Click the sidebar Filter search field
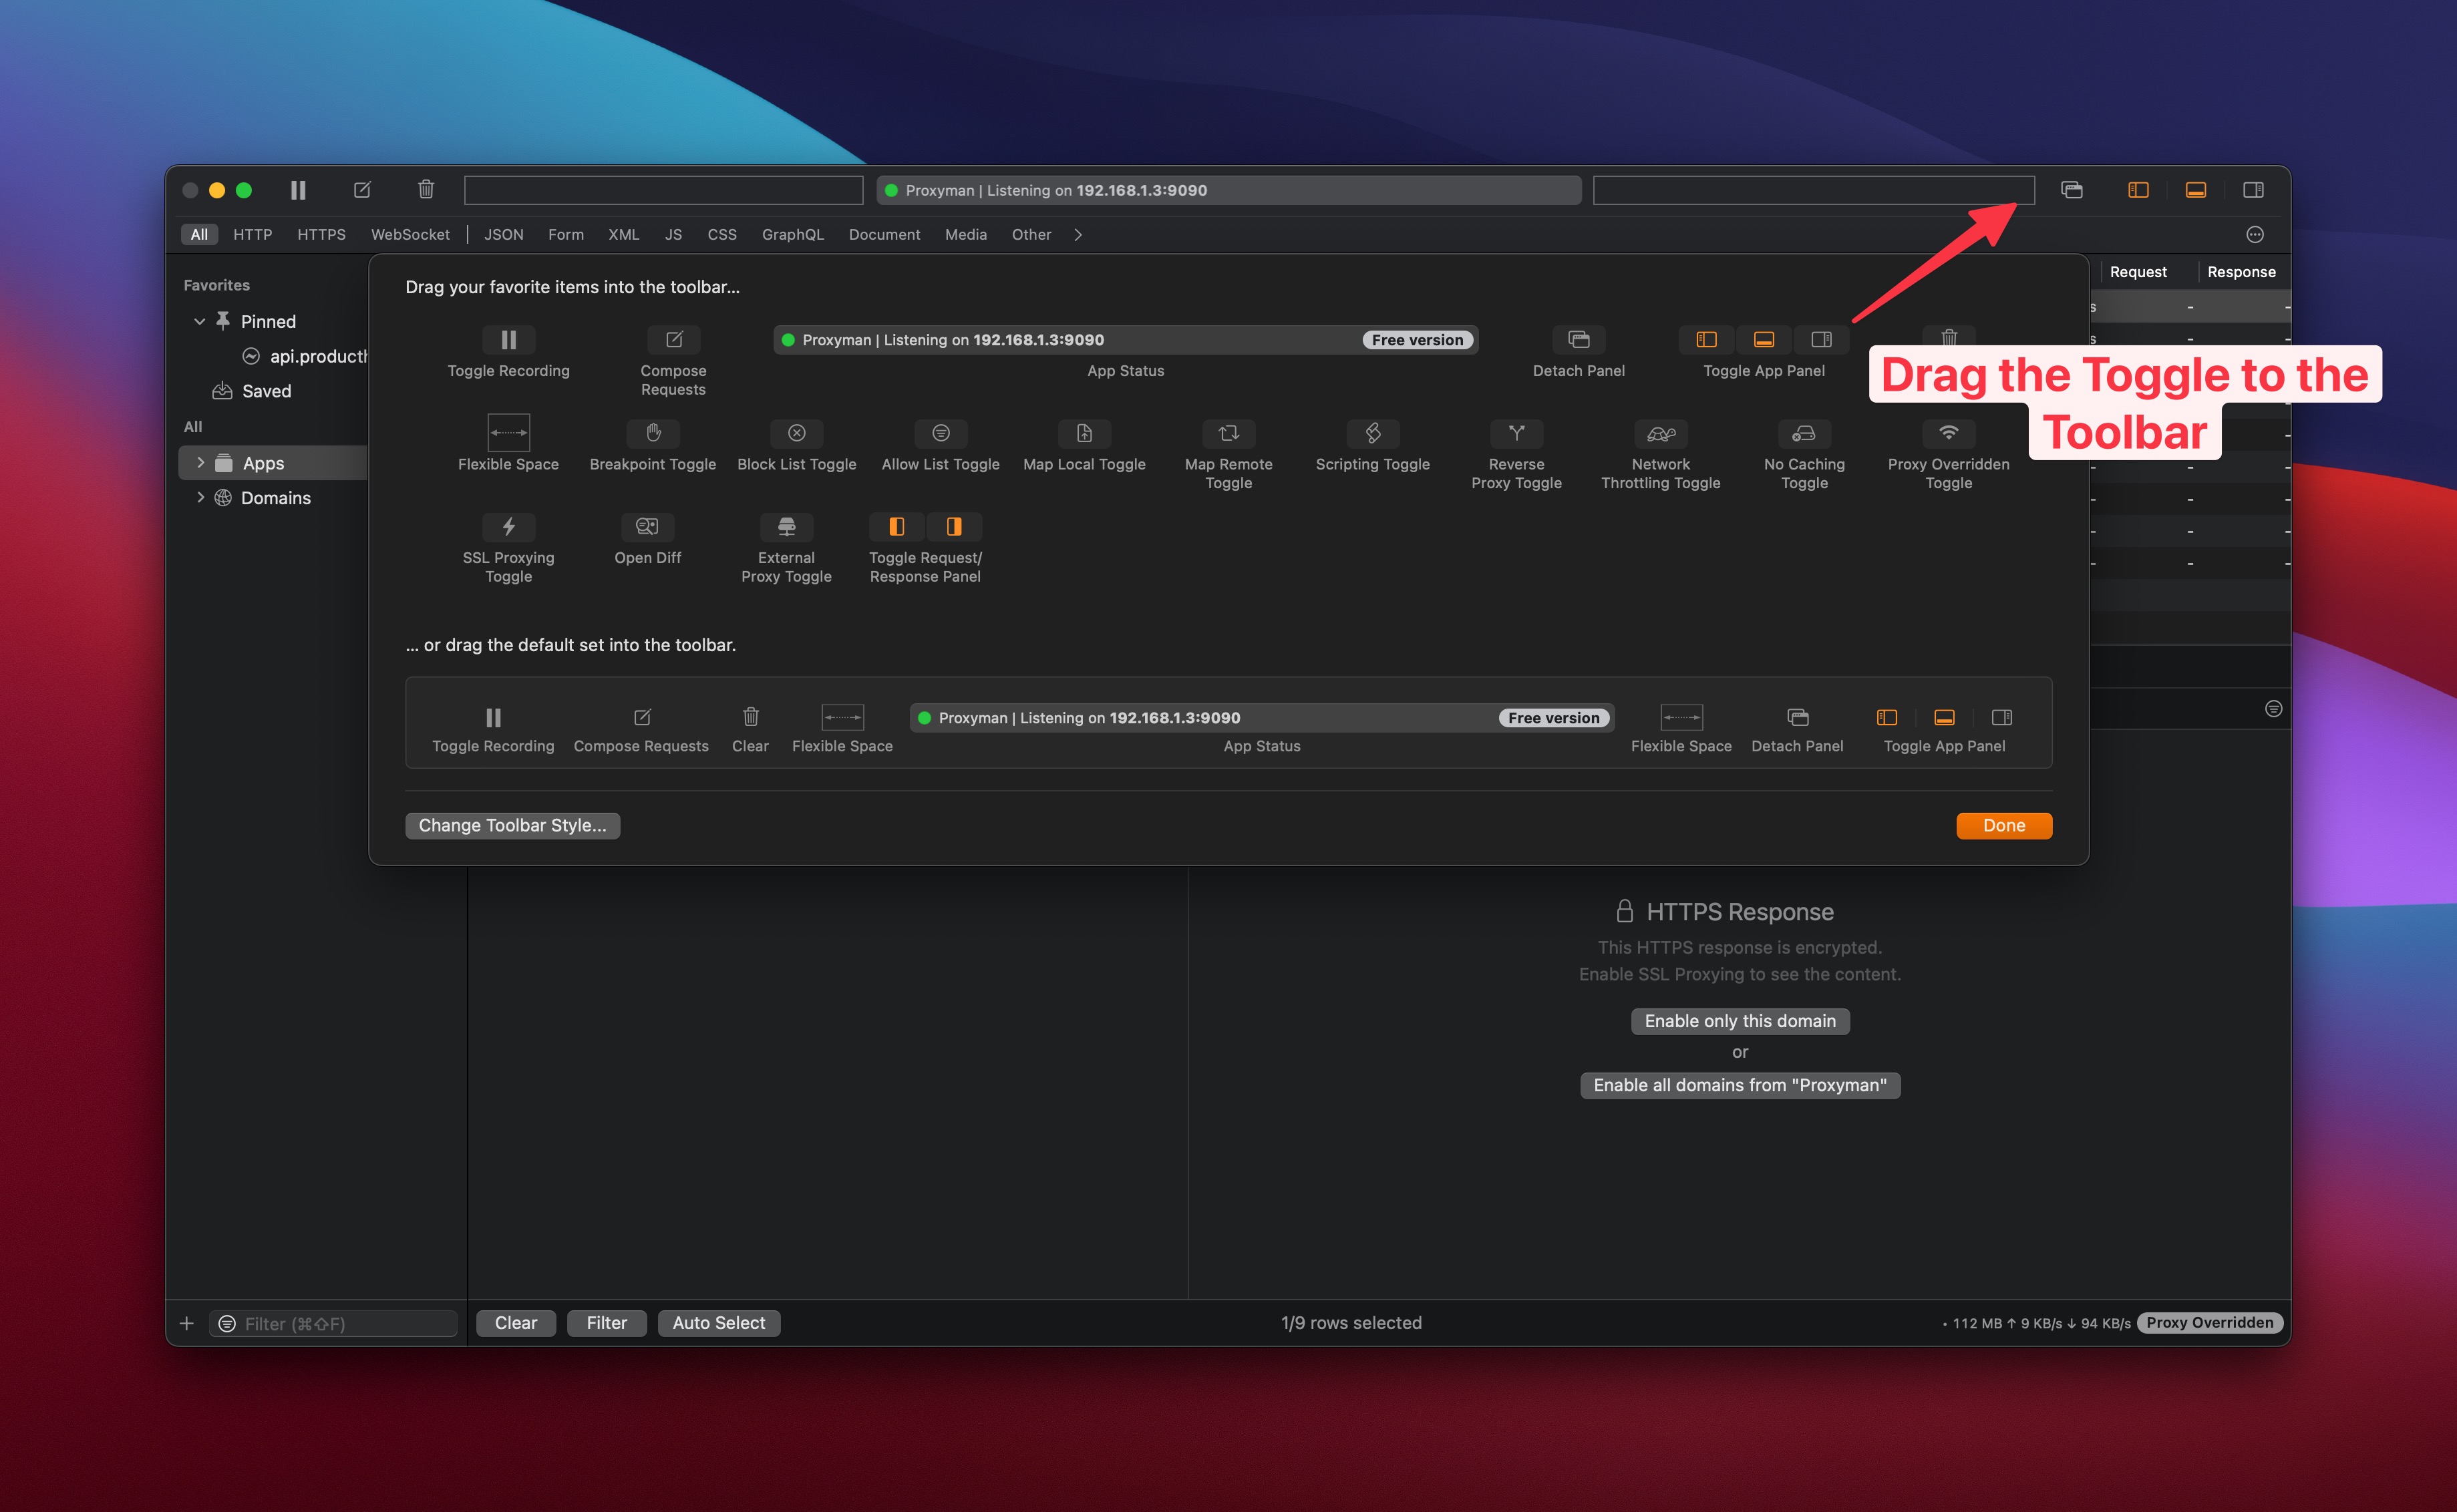This screenshot has height=1512, width=2457. point(333,1323)
